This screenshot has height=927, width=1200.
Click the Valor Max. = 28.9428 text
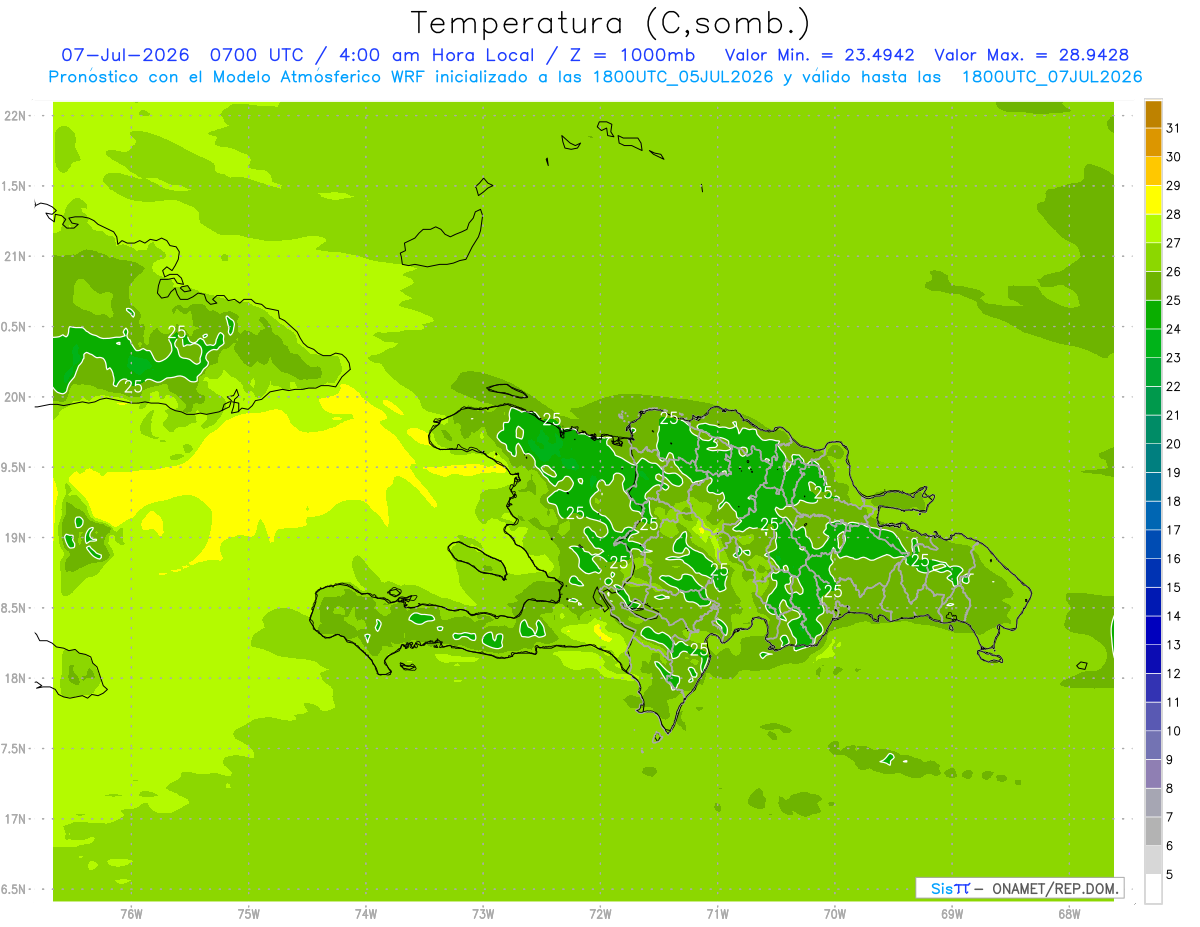click(x=1032, y=55)
